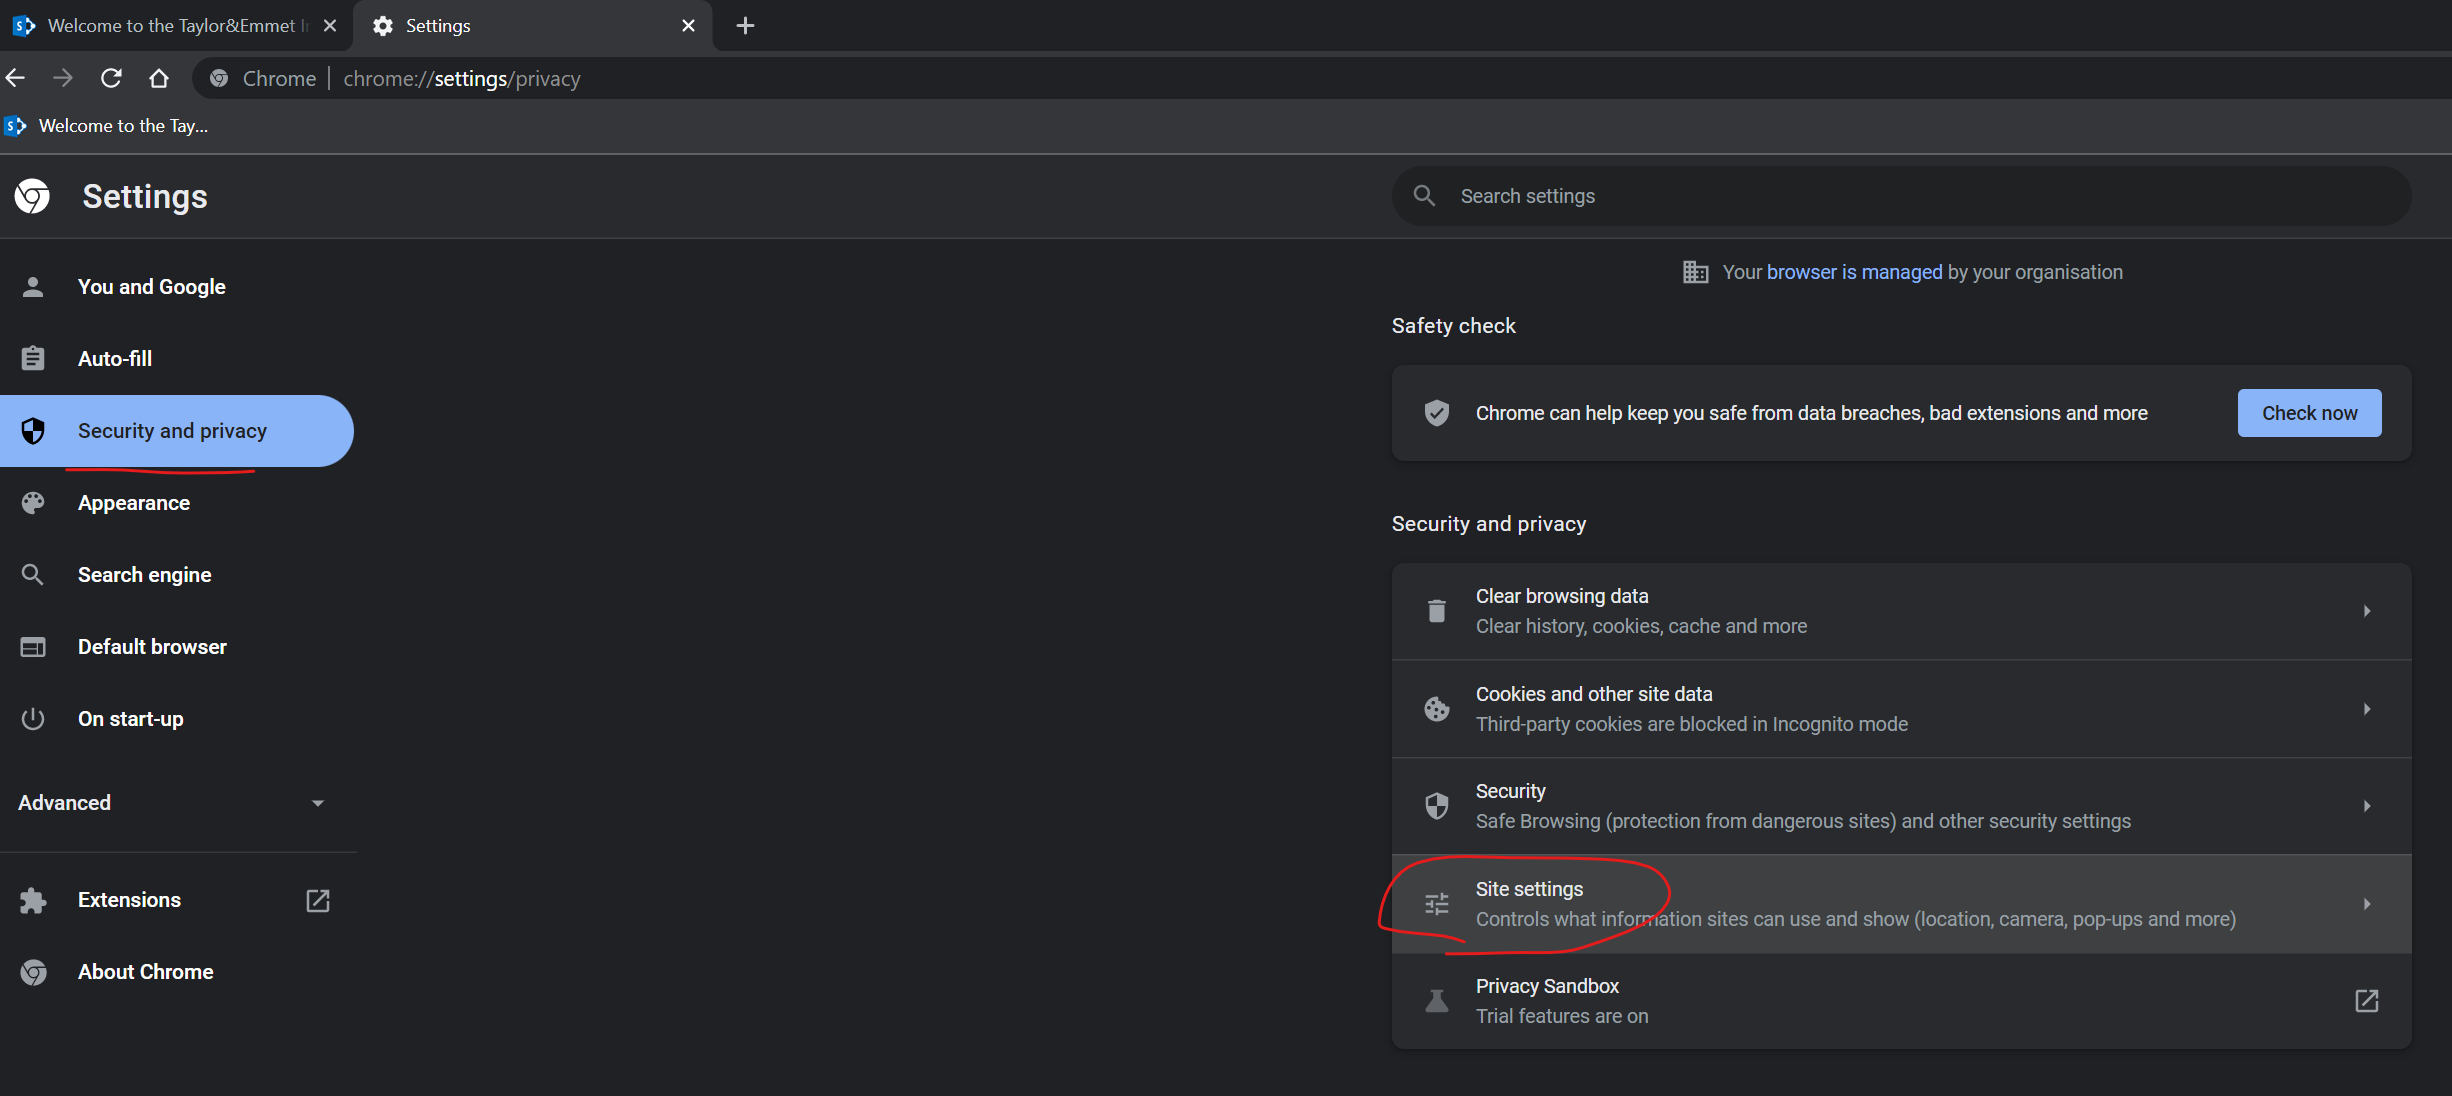
Task: Follow the browser is managed link
Action: coord(1854,272)
